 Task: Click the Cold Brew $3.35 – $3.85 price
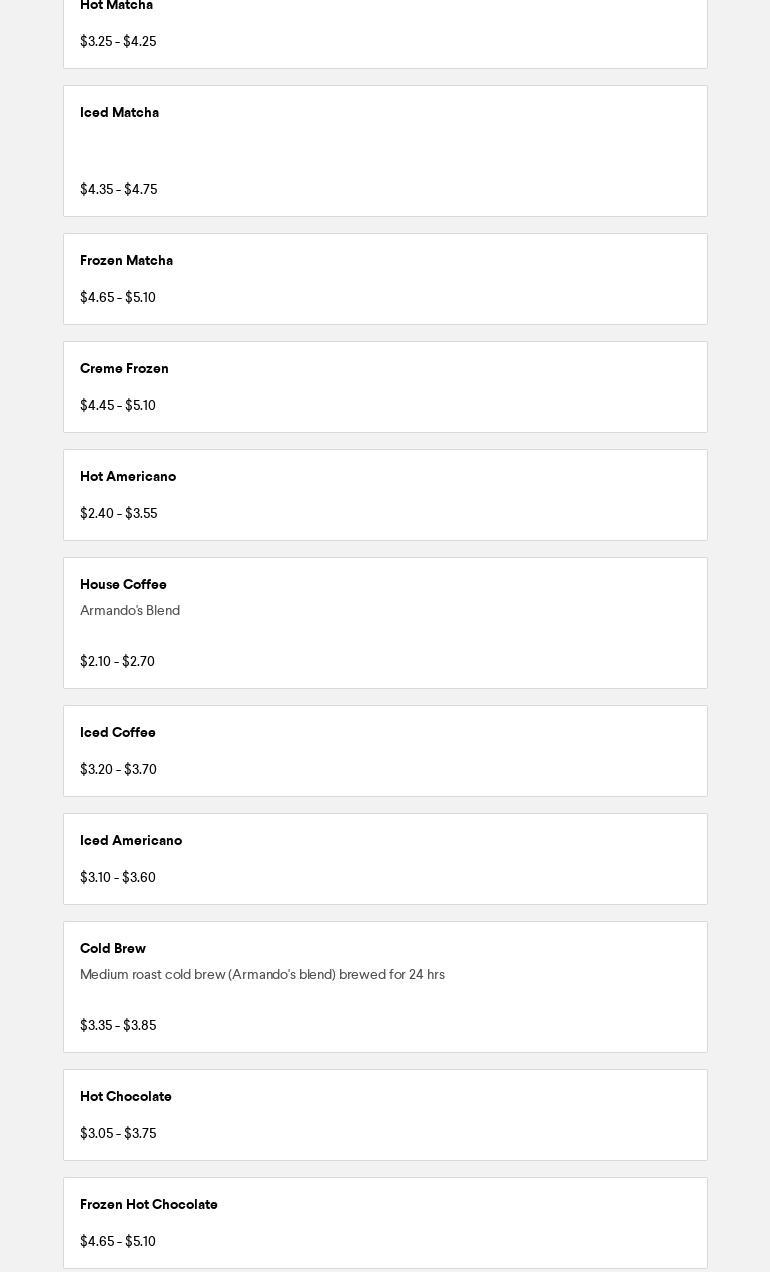pyautogui.click(x=118, y=1026)
